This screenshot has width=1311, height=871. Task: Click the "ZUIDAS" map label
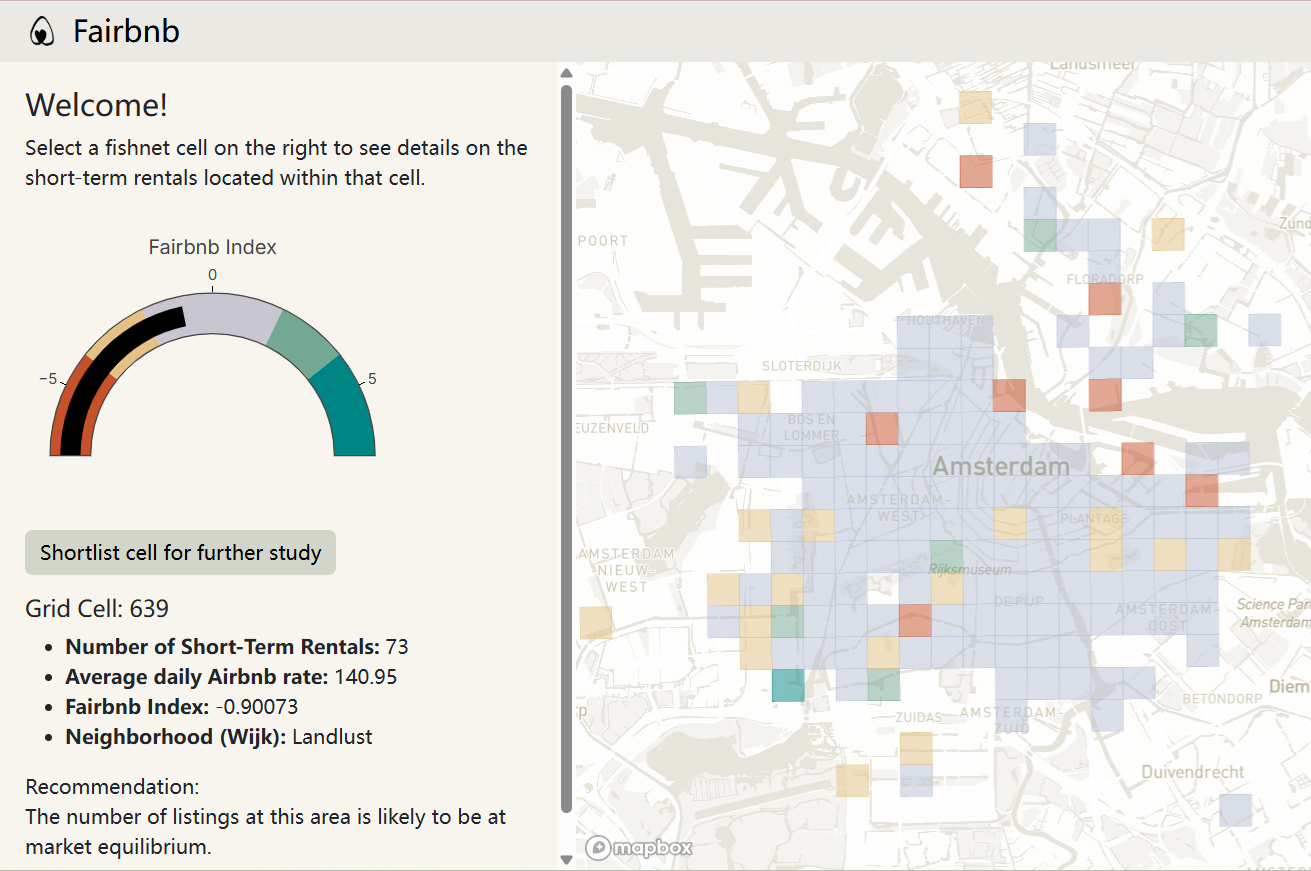pyautogui.click(x=919, y=717)
